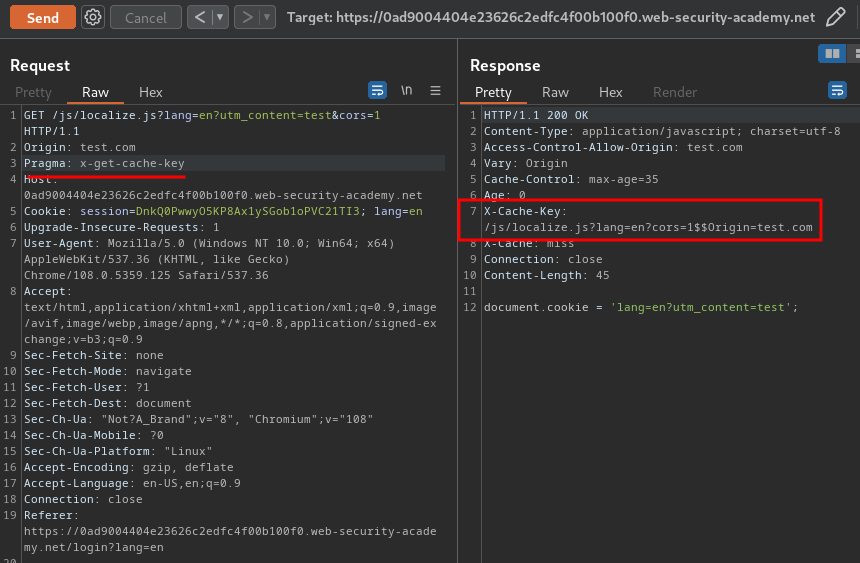This screenshot has height=563, width=860.
Task: Click the Target URL text
Action: [x=550, y=18]
